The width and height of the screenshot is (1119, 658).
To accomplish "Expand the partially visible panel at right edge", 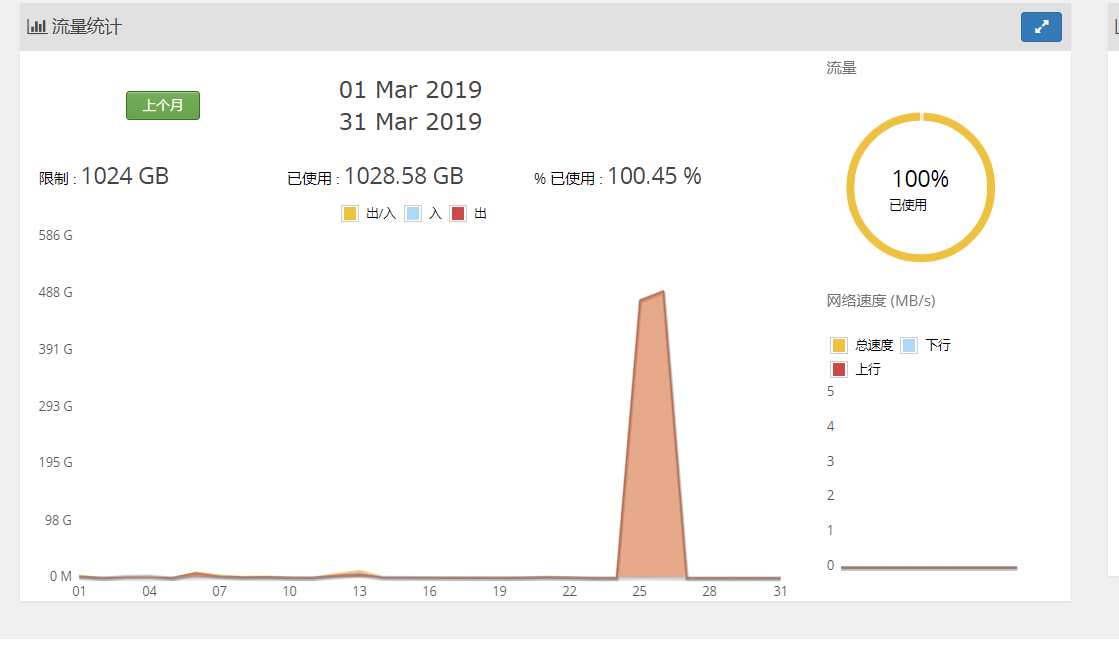I will [x=1112, y=27].
